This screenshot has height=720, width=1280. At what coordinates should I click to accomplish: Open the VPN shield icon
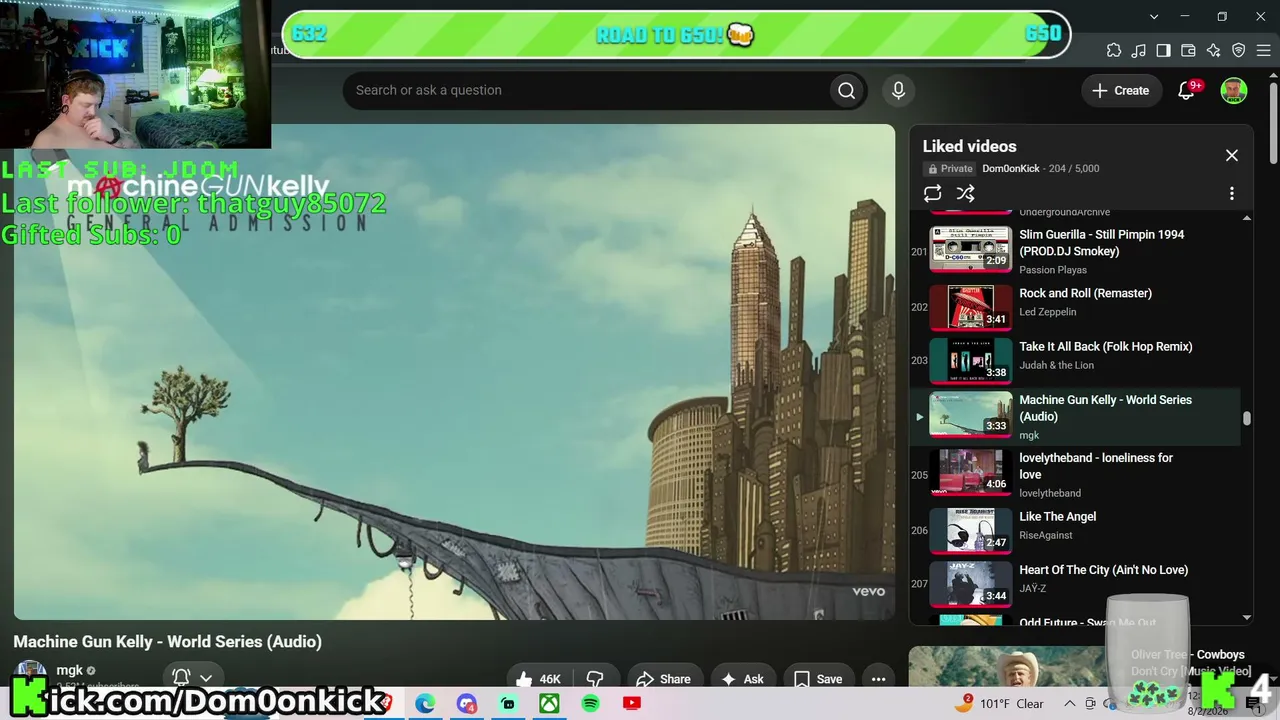(x=1239, y=51)
